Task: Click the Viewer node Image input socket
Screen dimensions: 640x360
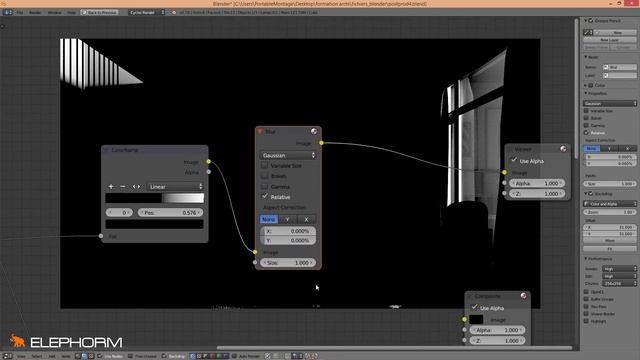Action: (504, 172)
